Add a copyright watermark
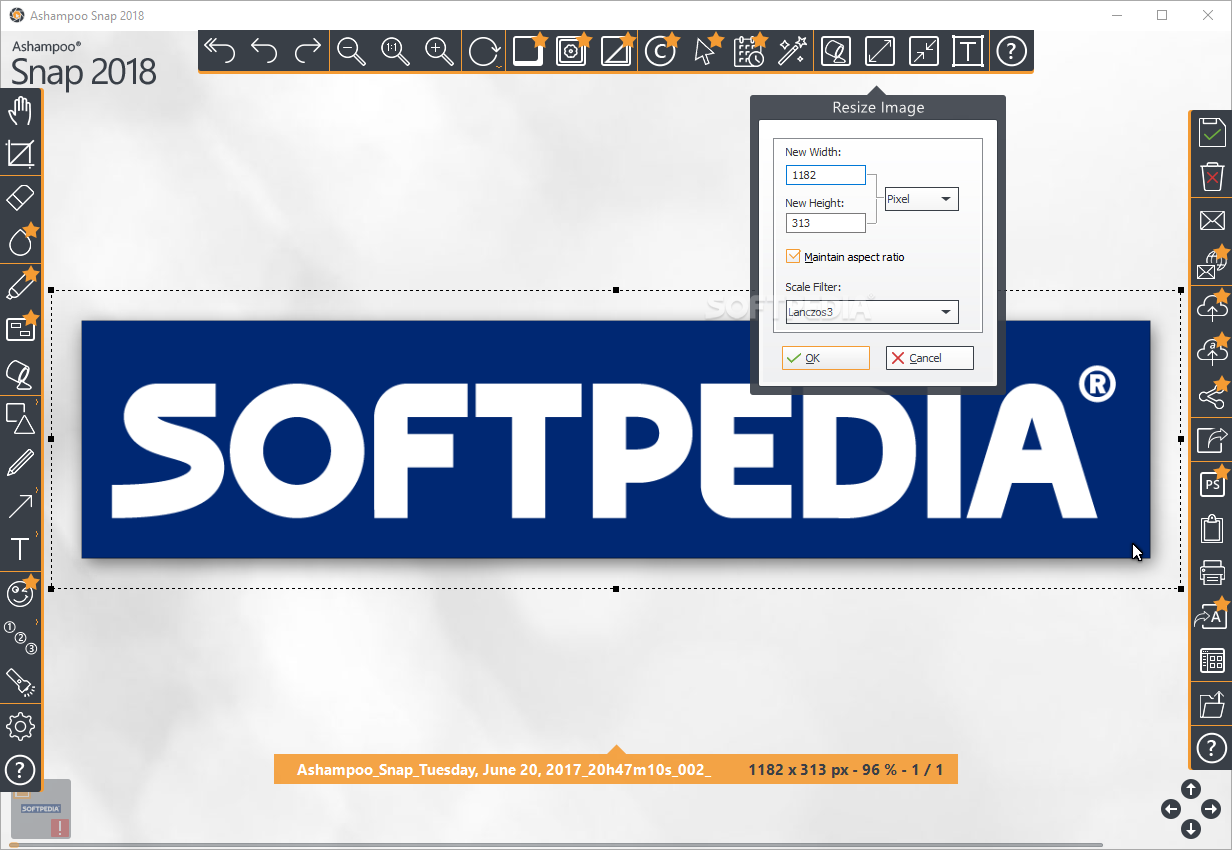Viewport: 1232px width, 850px height. pyautogui.click(x=660, y=51)
